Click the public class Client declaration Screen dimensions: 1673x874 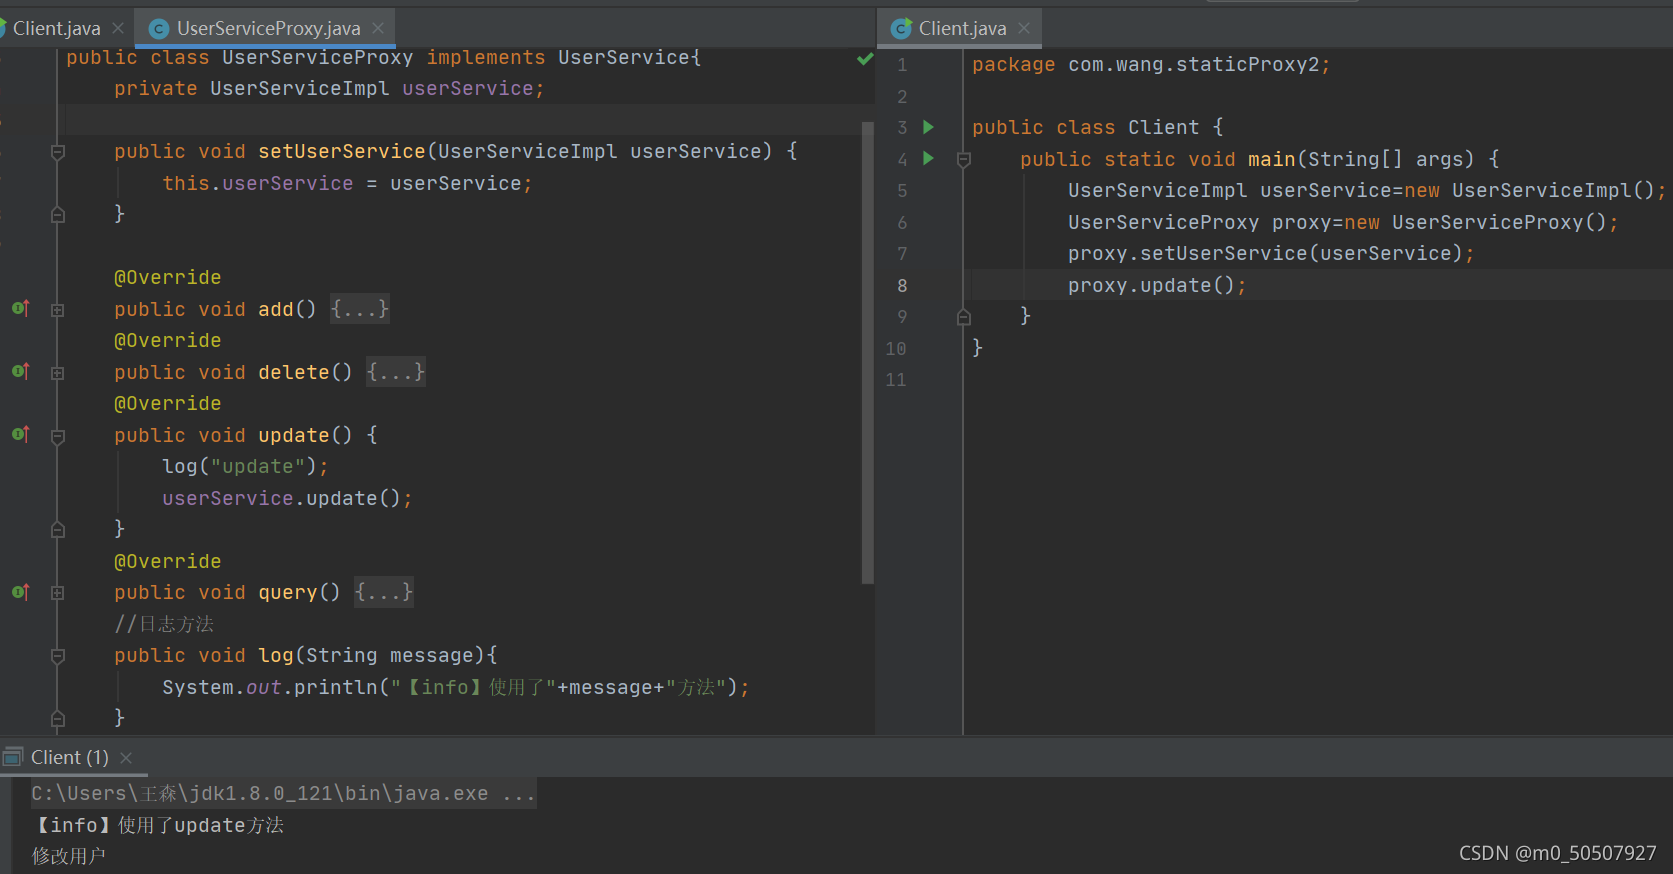coord(1097,127)
